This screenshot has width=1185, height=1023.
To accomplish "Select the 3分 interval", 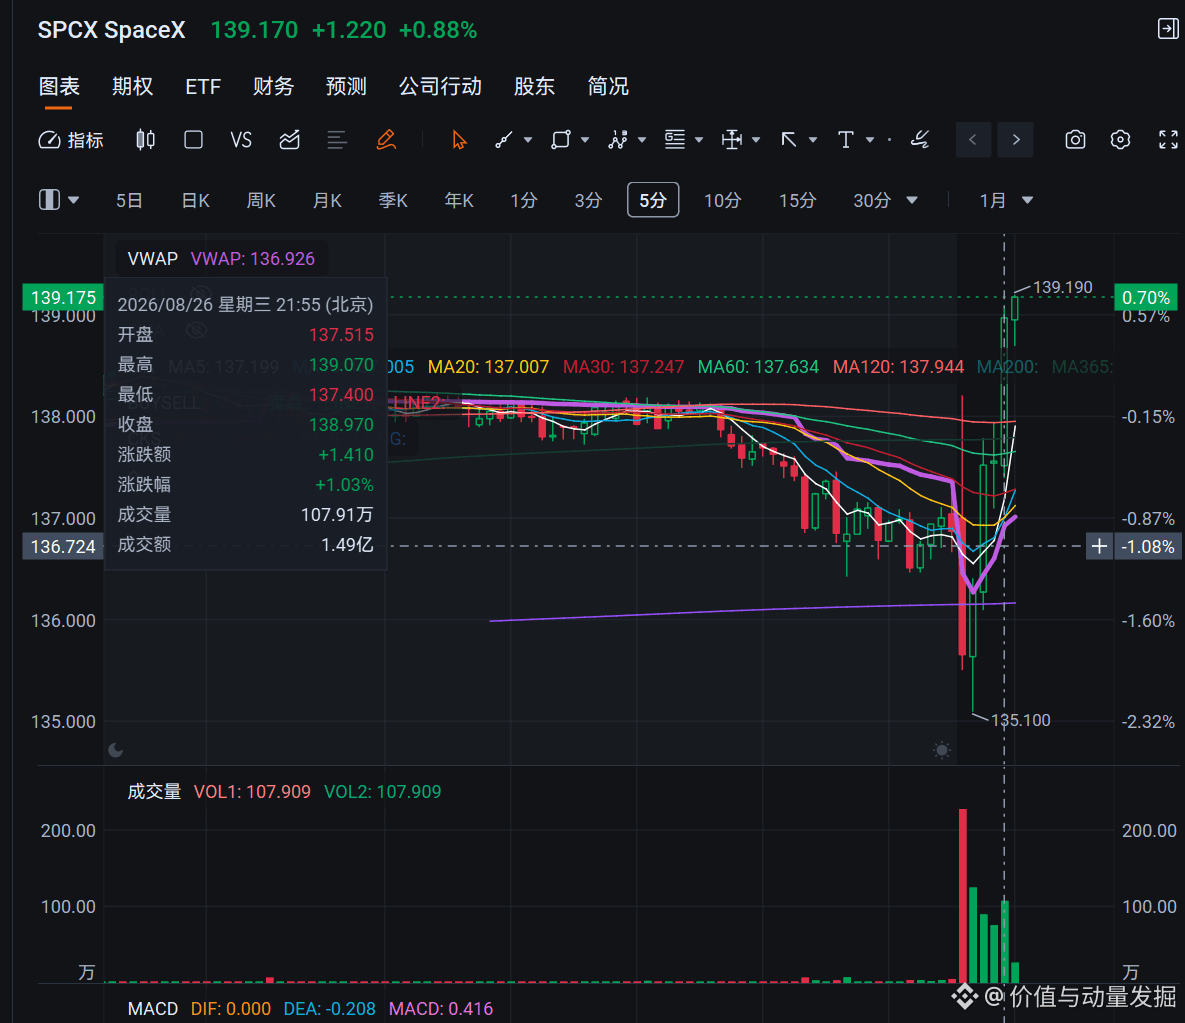I will coord(588,200).
